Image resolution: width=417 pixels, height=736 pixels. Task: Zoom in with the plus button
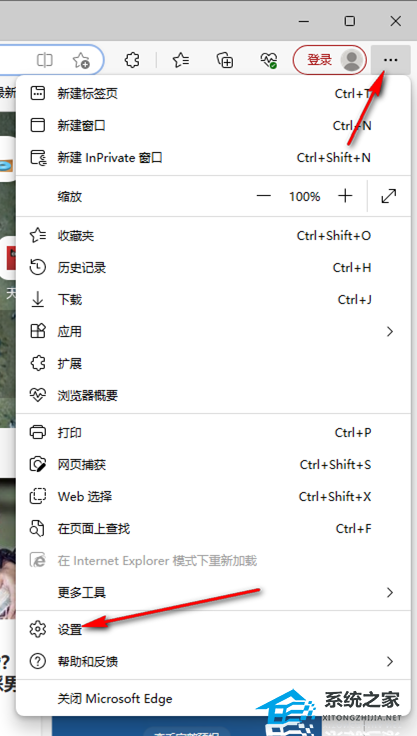point(345,196)
